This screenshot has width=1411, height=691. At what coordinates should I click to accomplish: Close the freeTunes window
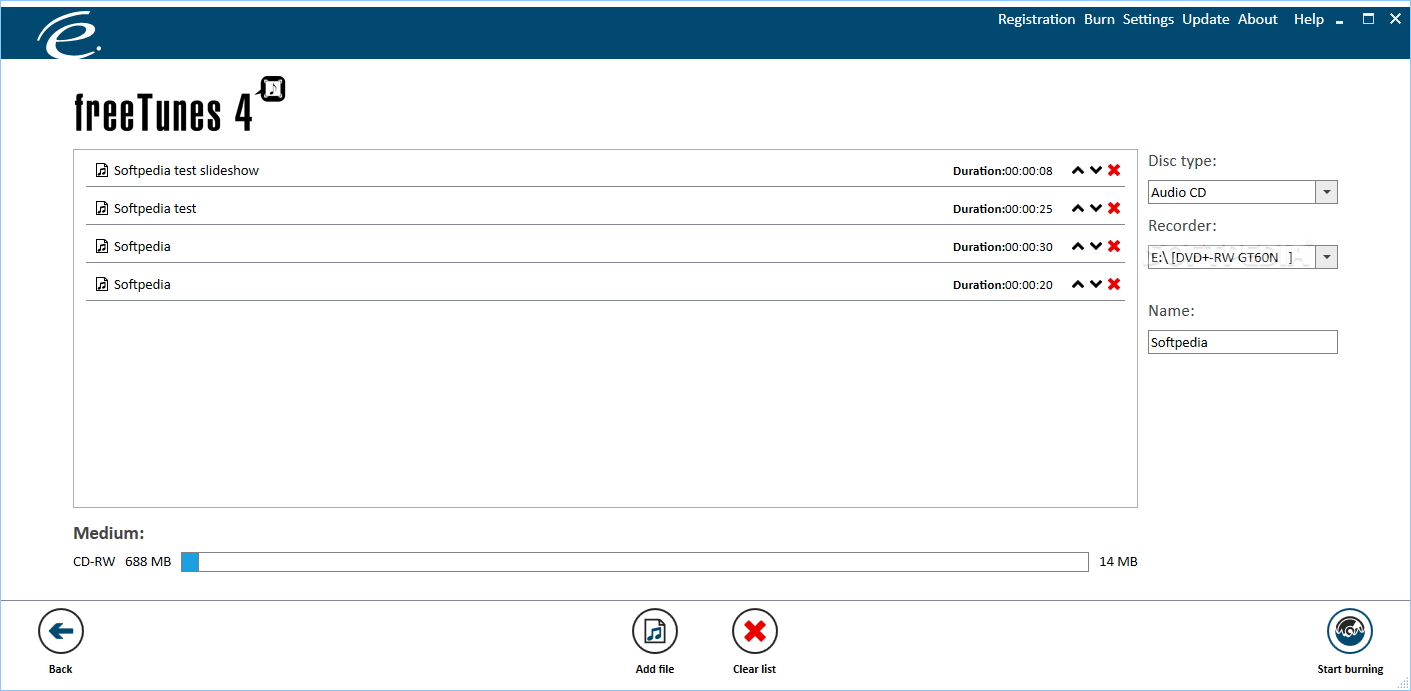tap(1395, 18)
